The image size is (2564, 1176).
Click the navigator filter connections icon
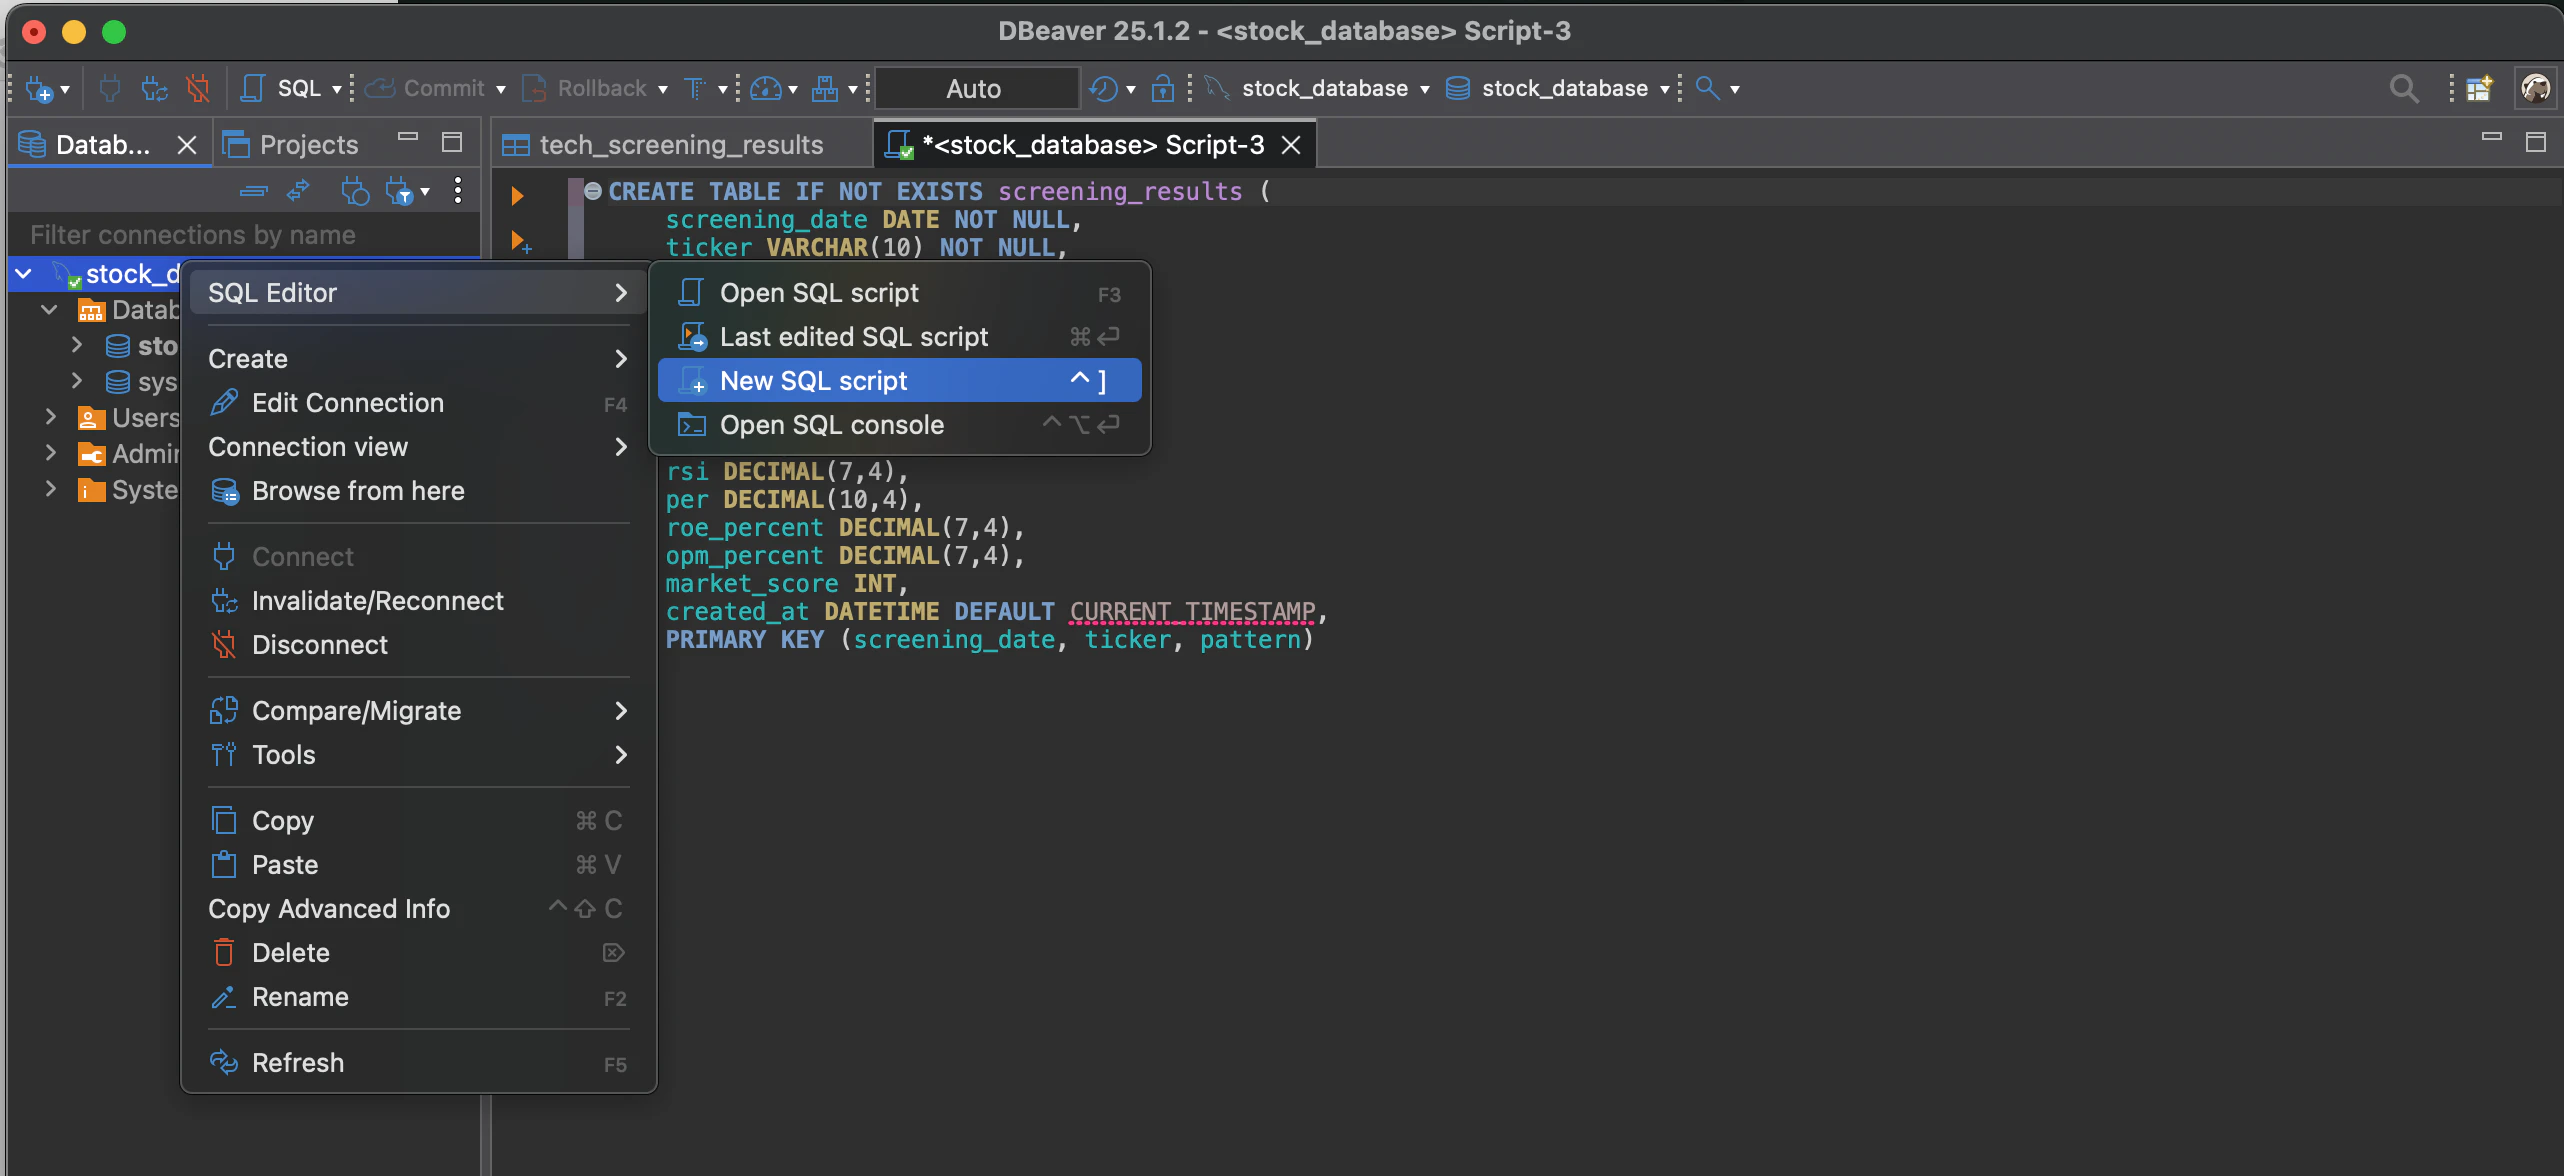[400, 191]
